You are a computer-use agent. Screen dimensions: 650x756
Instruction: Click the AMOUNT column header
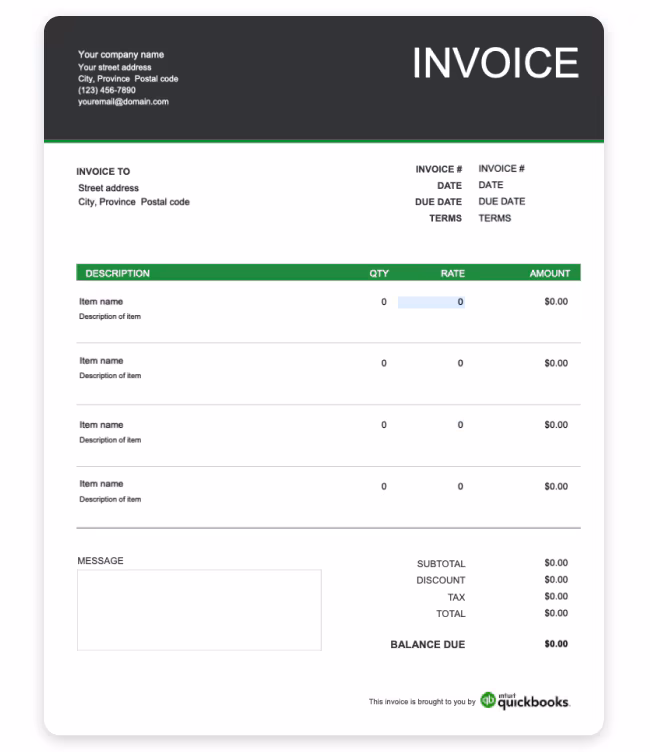[x=550, y=273]
